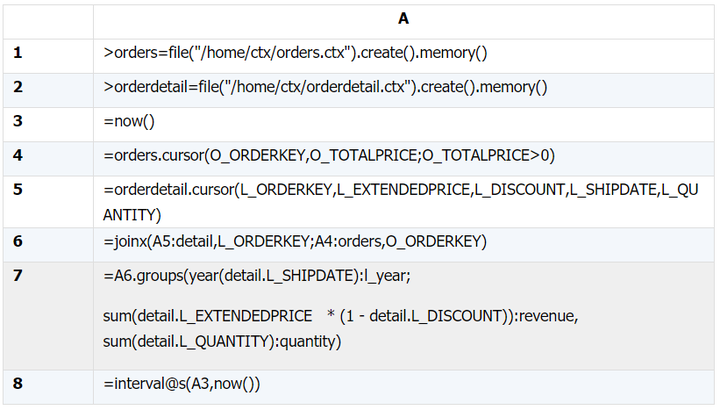This screenshot has height=410, width=720.
Task: Click the blank top-left corner cell
Action: click(48, 19)
